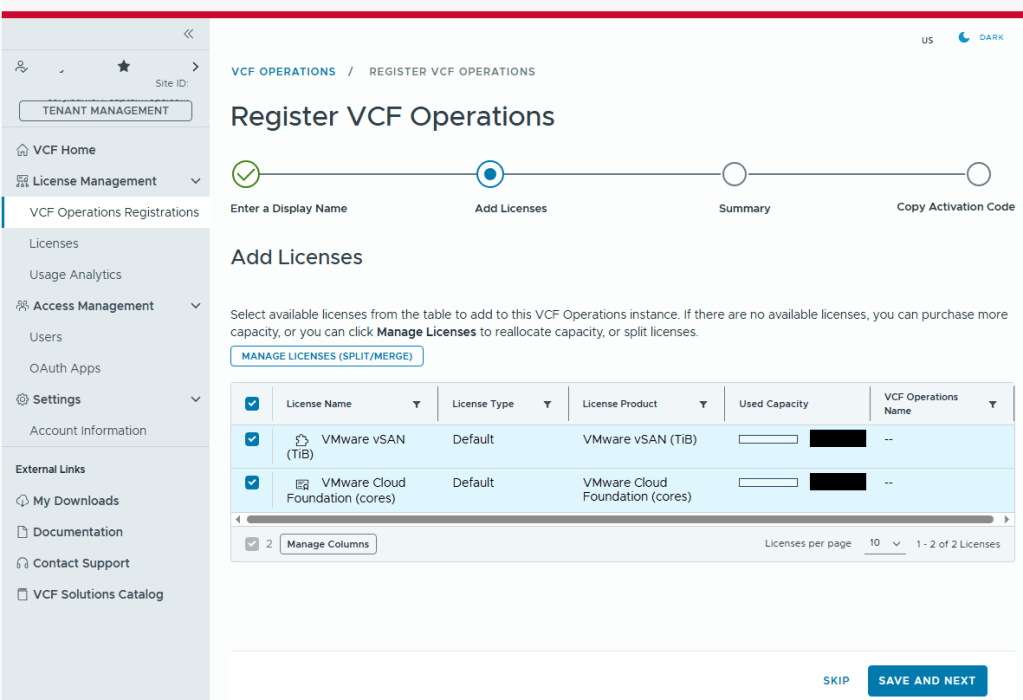
Task: Collapse the License Management section
Action: (x=196, y=181)
